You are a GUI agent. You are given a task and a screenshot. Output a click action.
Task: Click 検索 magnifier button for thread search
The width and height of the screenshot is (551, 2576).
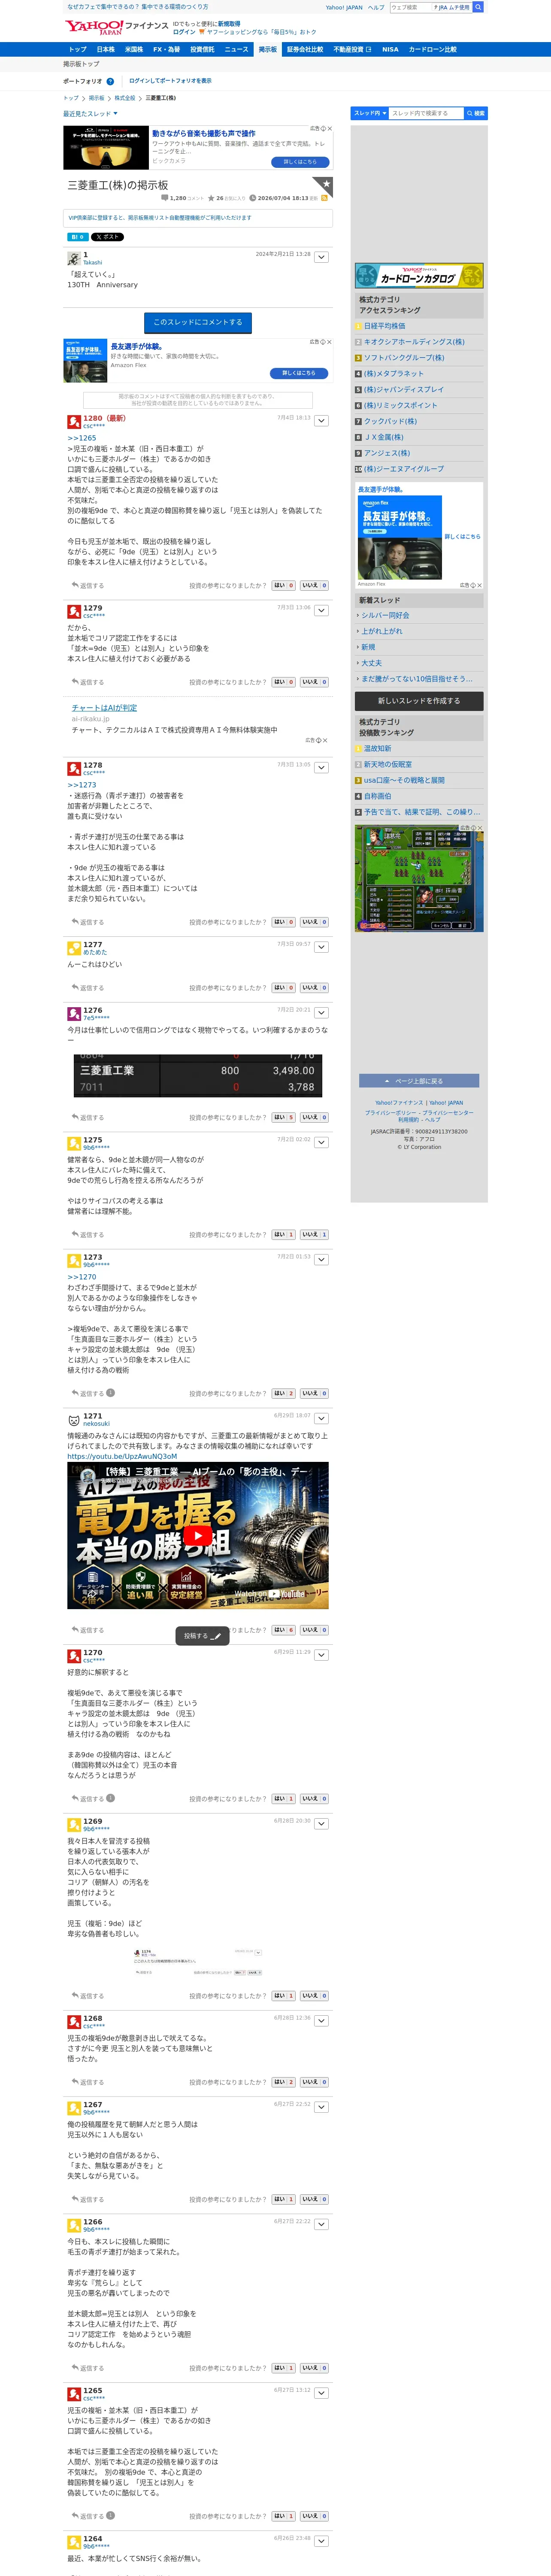click(476, 113)
